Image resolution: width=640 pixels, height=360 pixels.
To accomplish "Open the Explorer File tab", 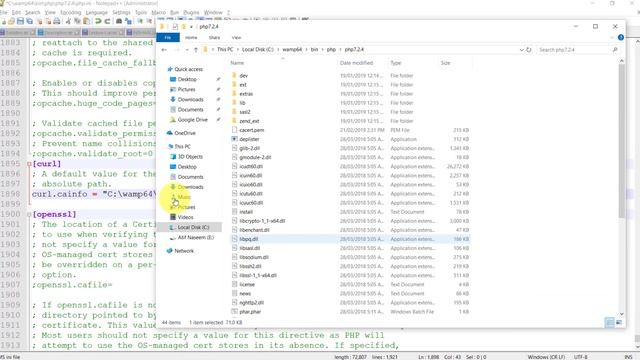I will tap(168, 38).
